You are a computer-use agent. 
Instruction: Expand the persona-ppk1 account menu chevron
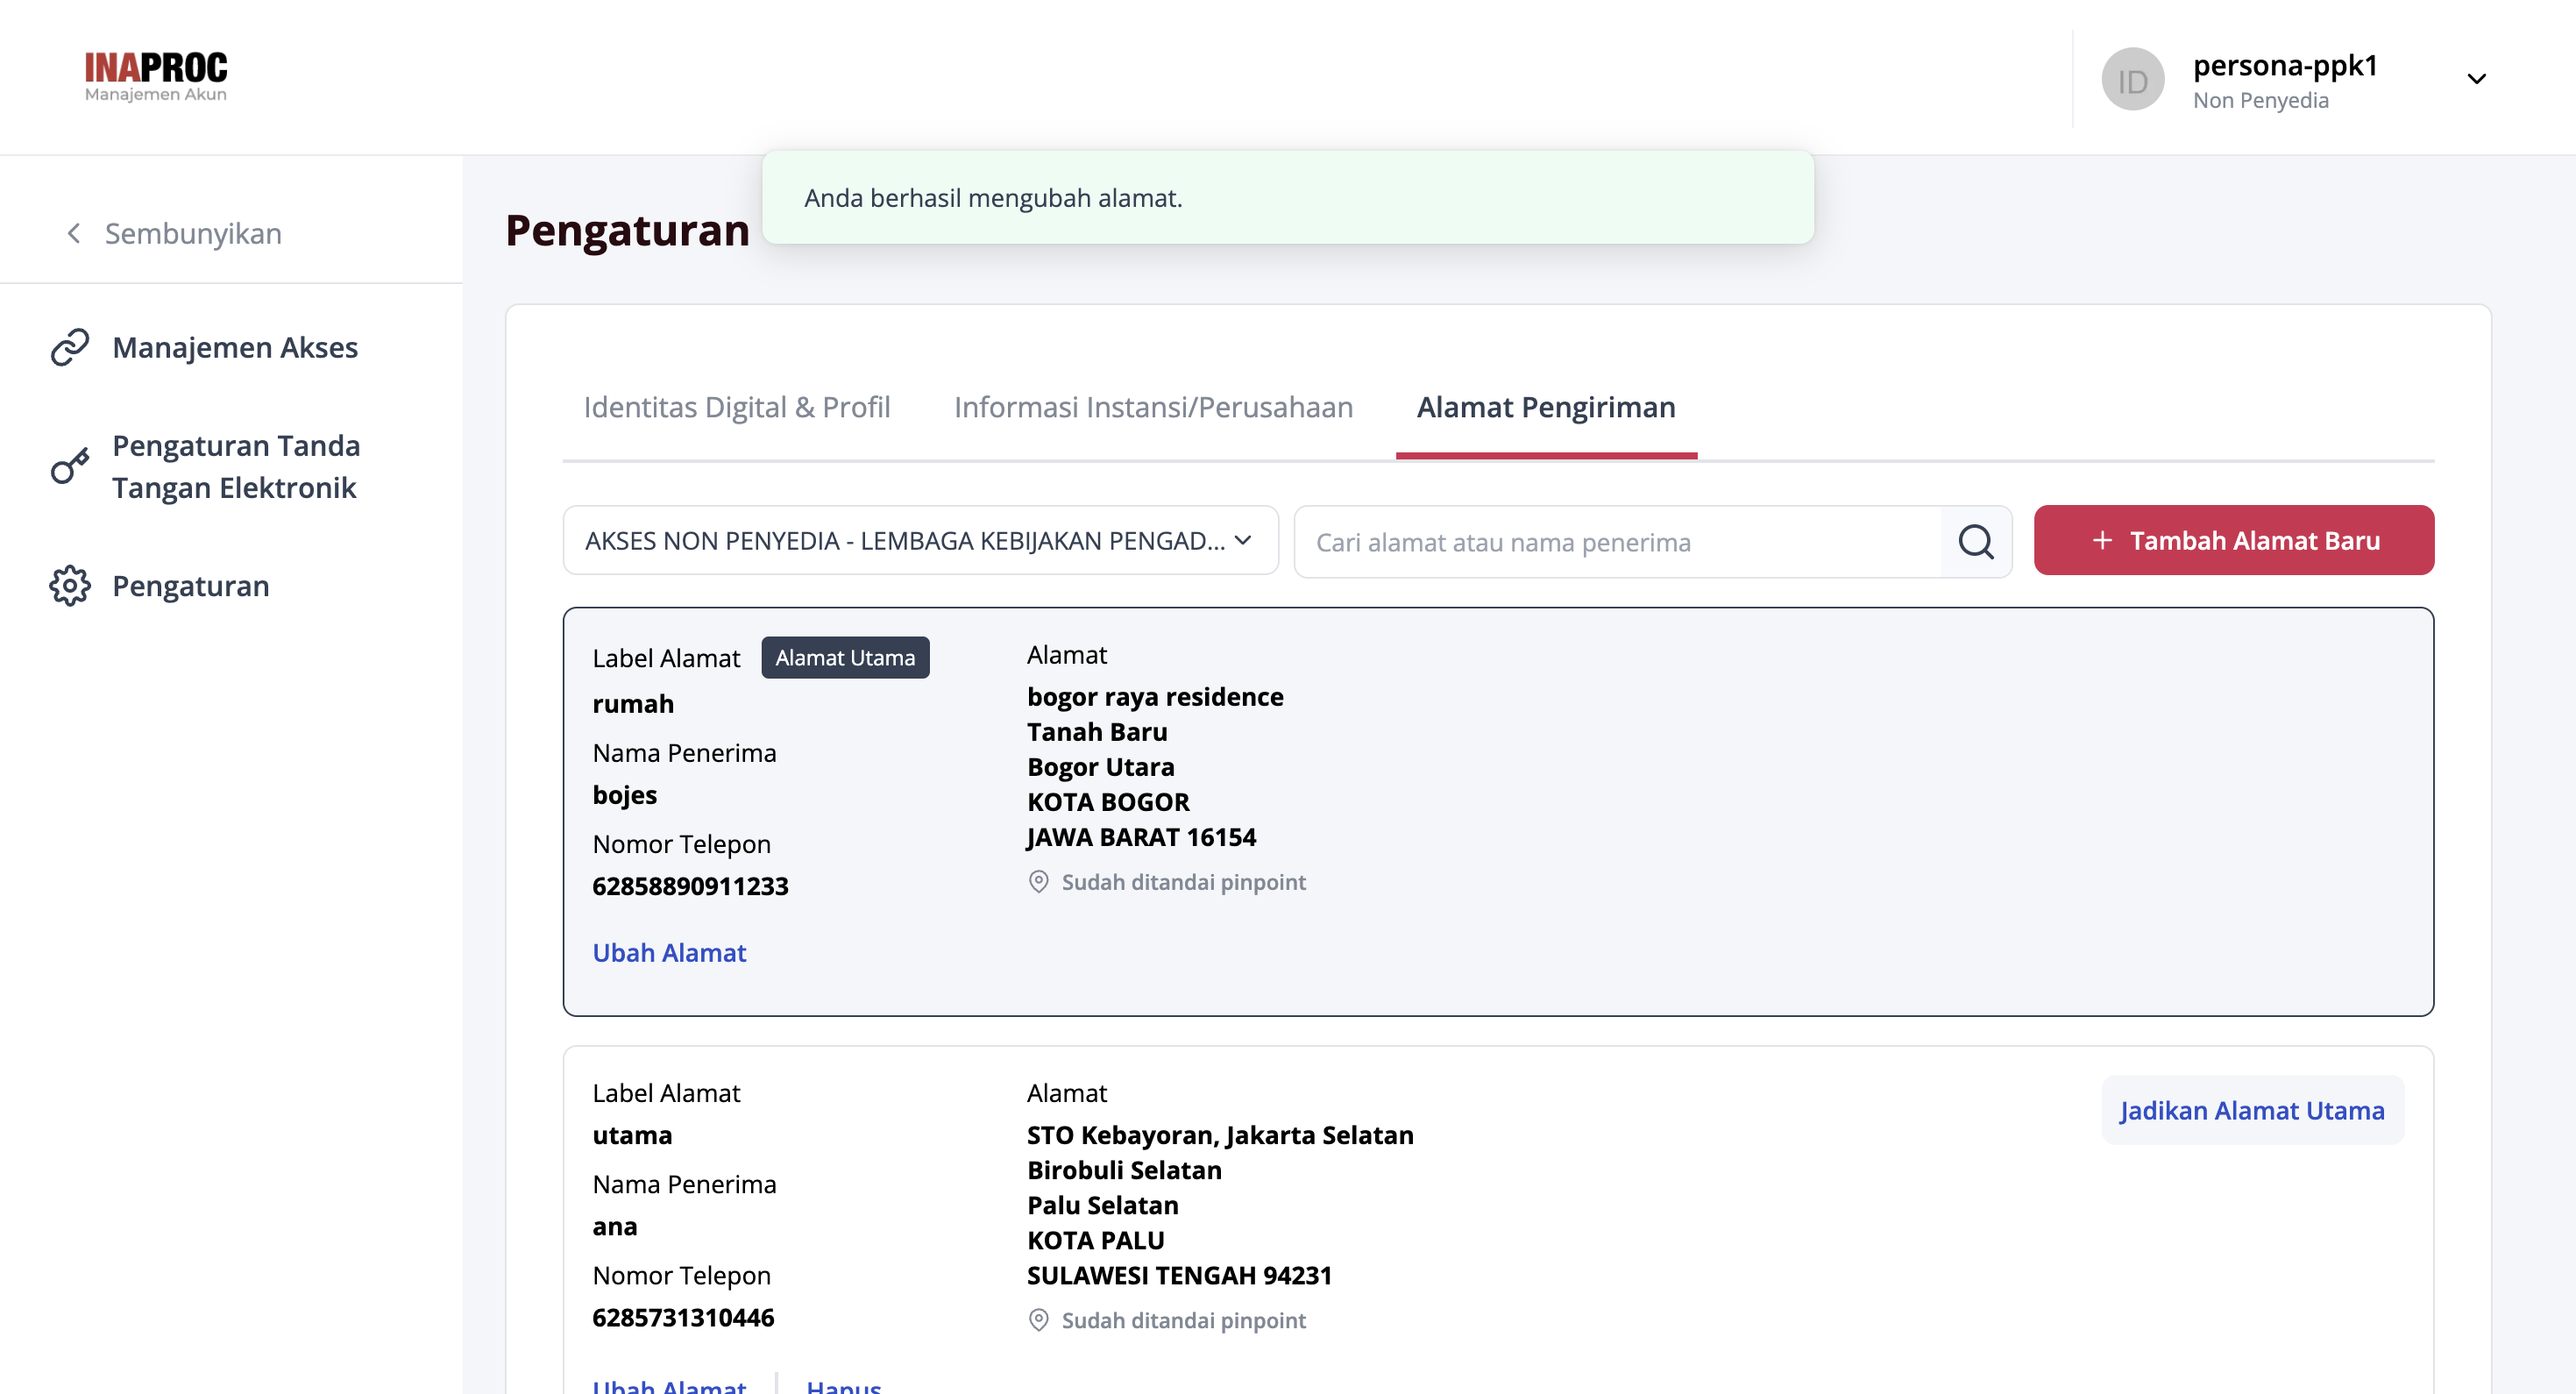tap(2476, 79)
